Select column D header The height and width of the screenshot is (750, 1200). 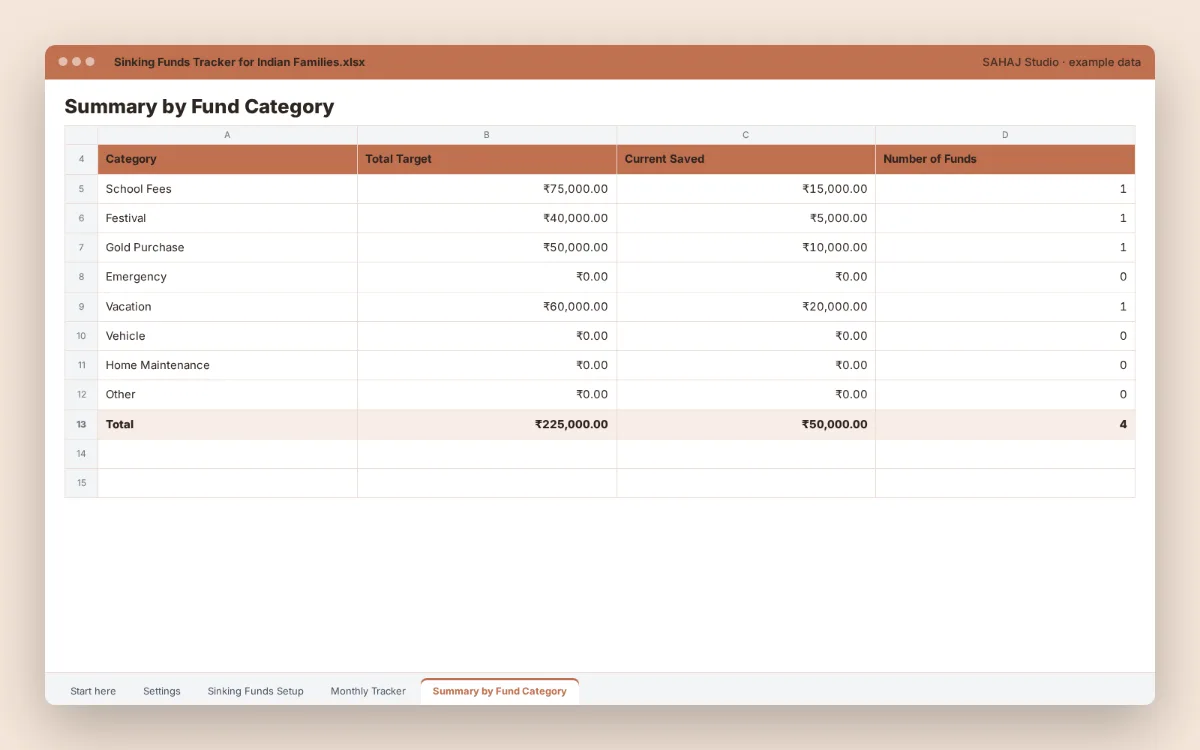click(x=1005, y=135)
